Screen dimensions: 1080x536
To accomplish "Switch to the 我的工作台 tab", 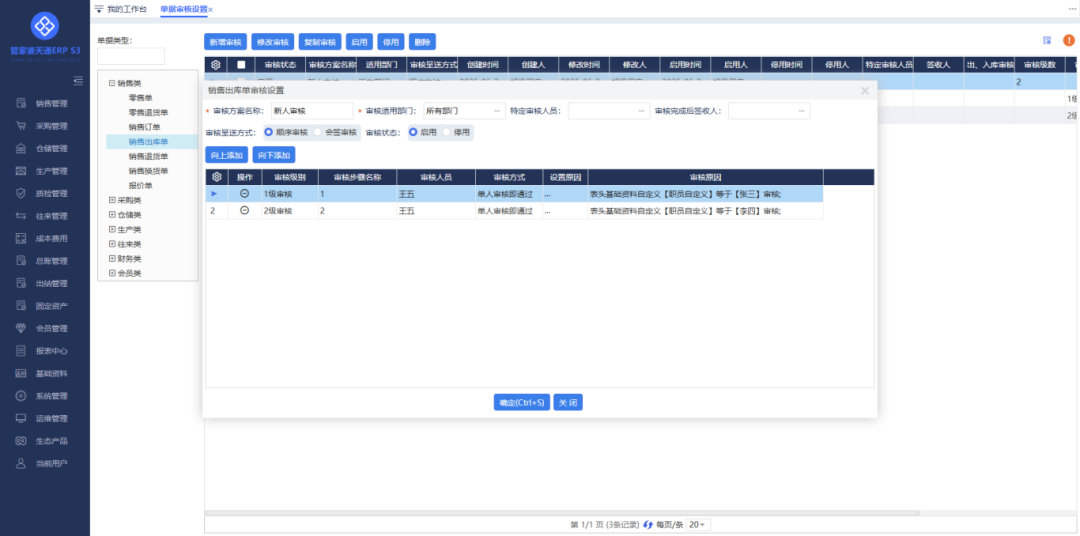I will click(x=126, y=9).
